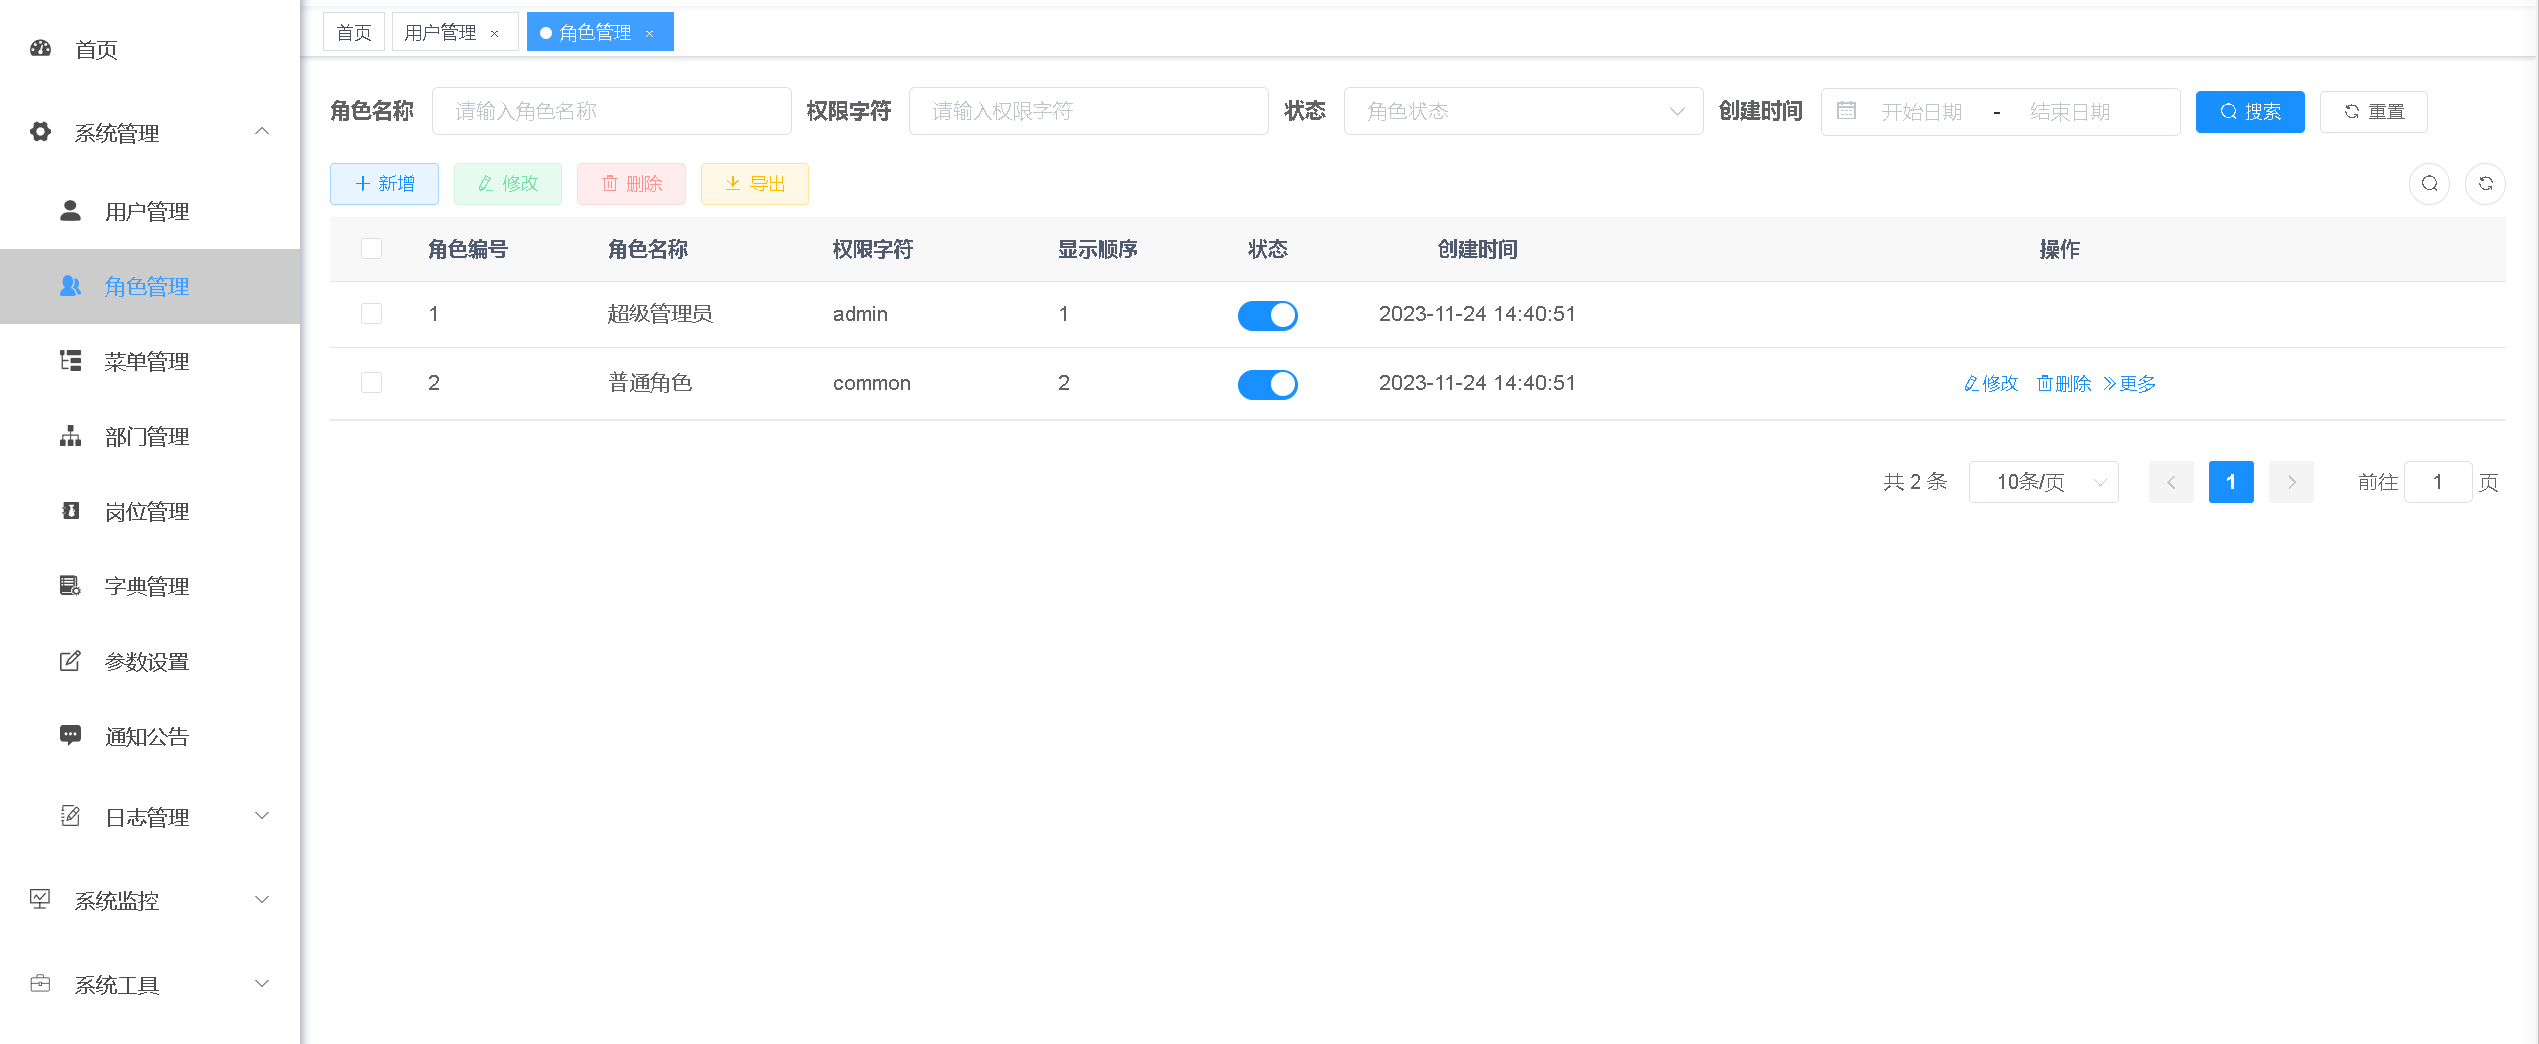Open 字典管理 in the sidebar

pos(150,586)
